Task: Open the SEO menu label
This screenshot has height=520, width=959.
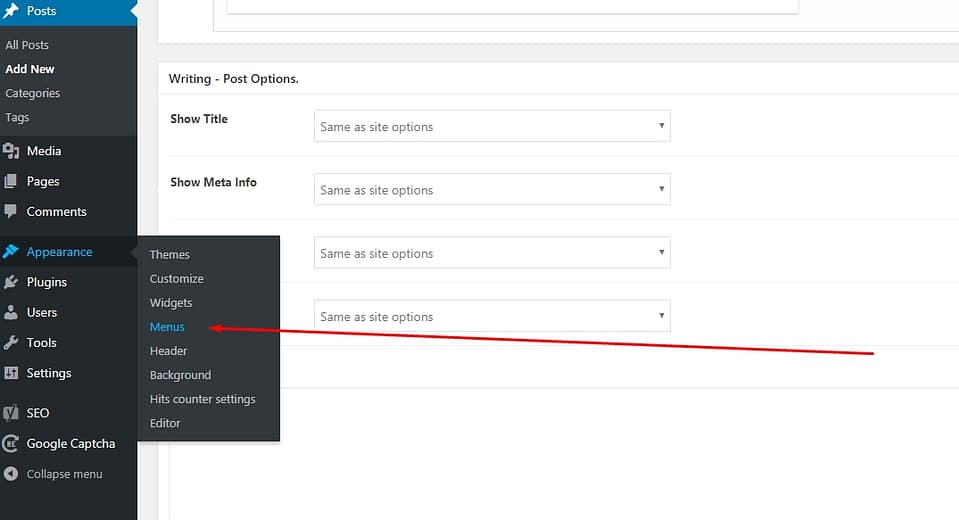Action: pos(38,413)
